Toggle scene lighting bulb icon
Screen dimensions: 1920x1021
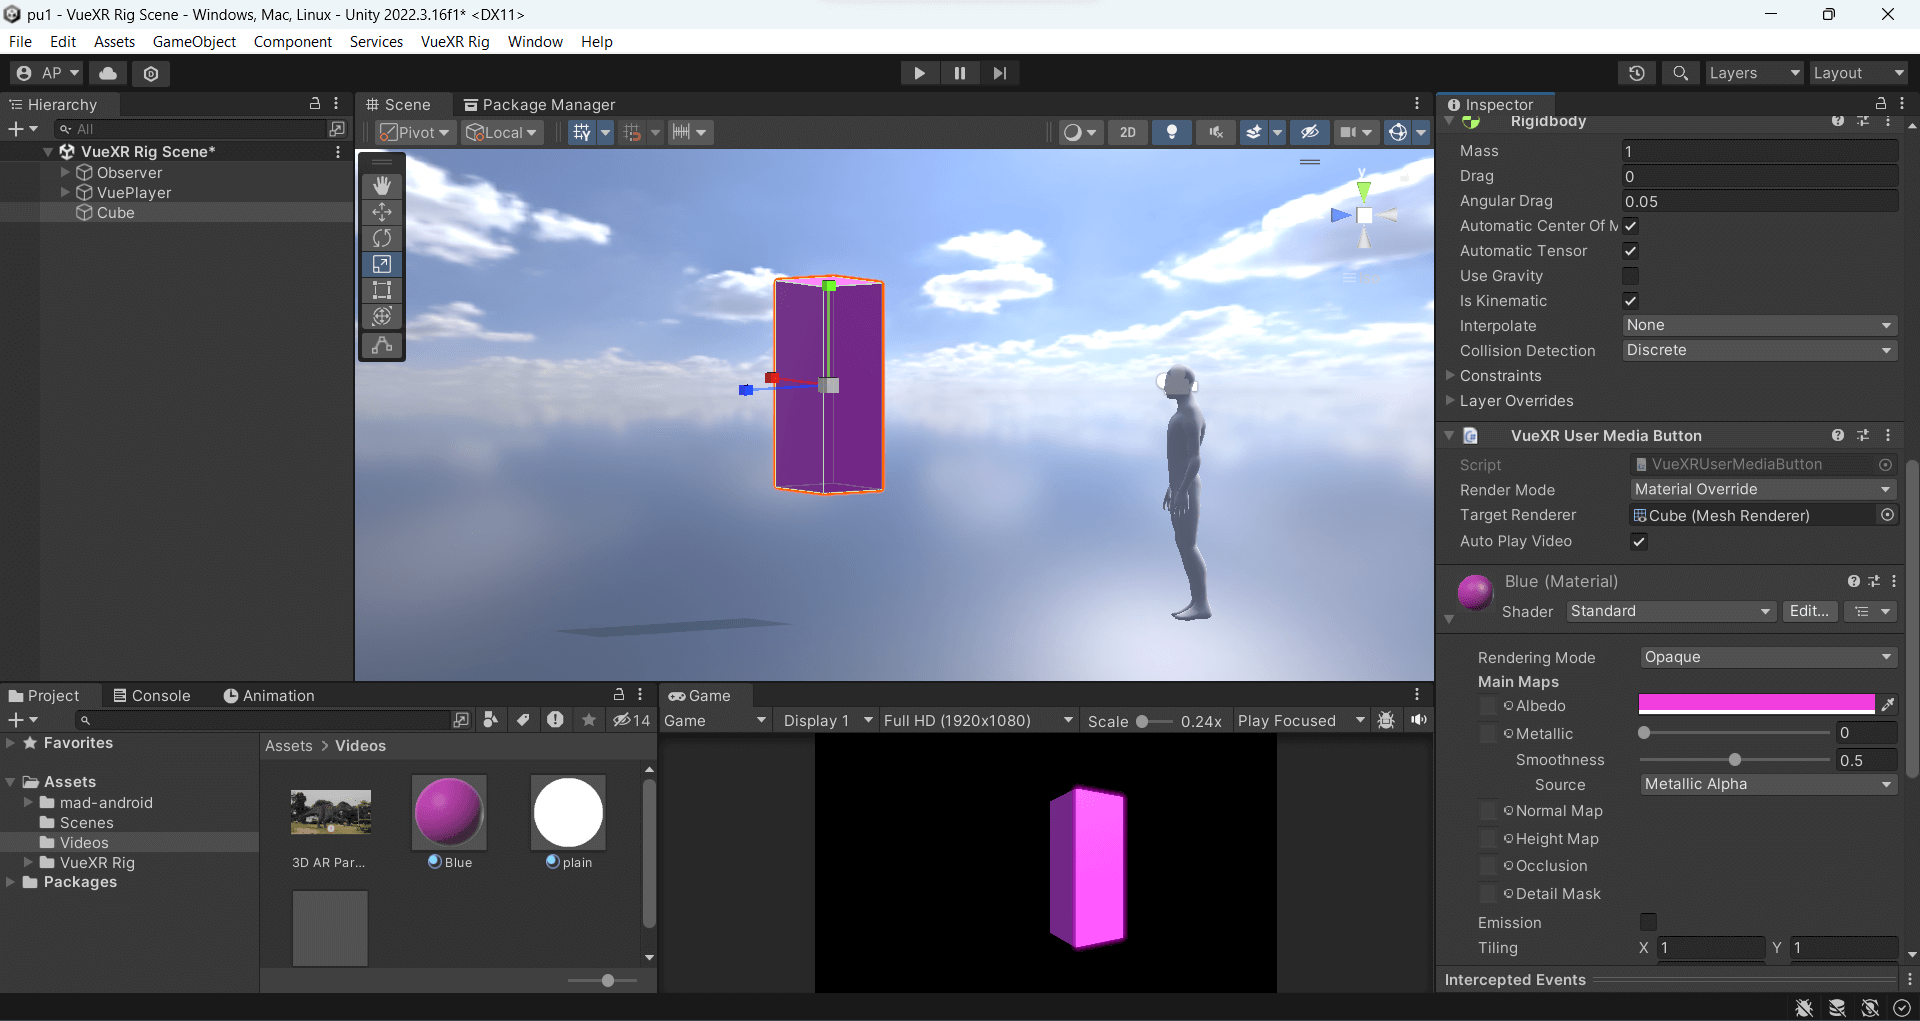(x=1172, y=132)
